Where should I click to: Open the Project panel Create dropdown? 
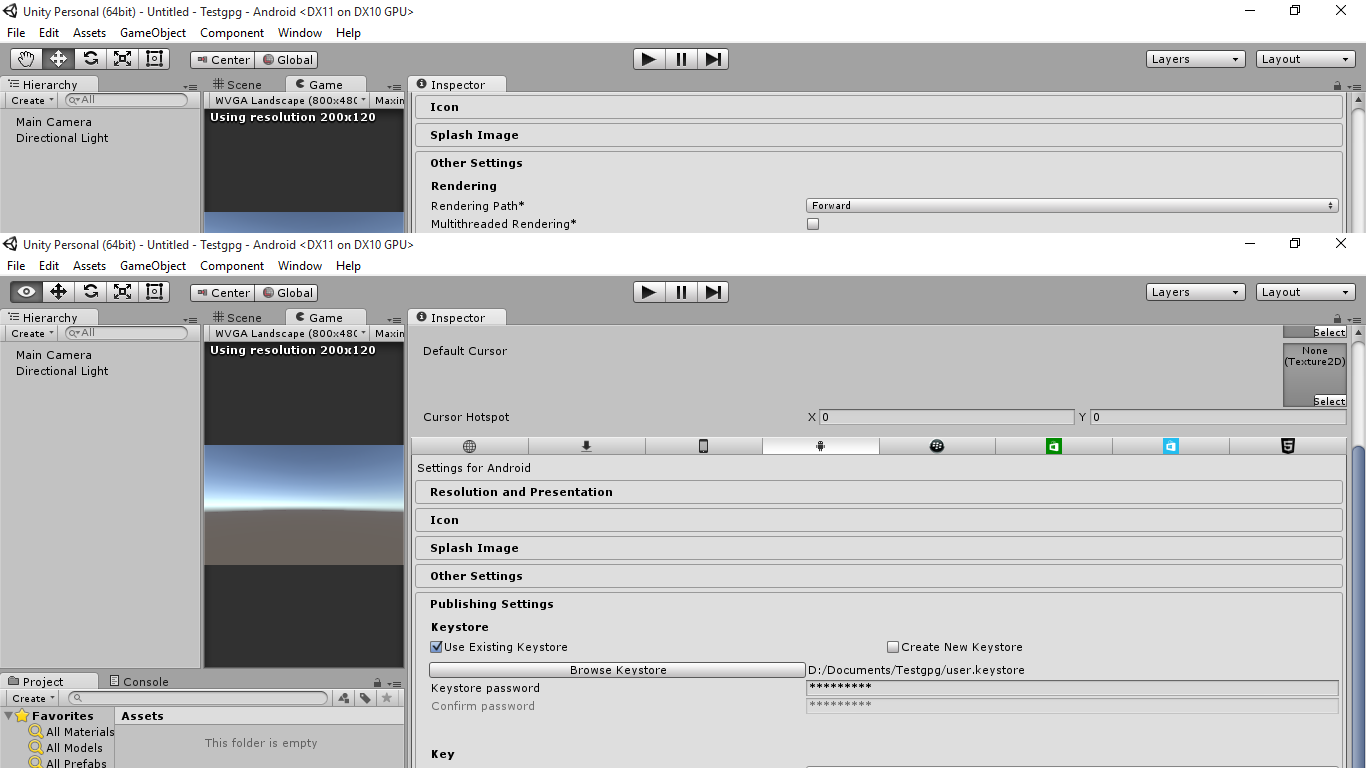tap(33, 698)
